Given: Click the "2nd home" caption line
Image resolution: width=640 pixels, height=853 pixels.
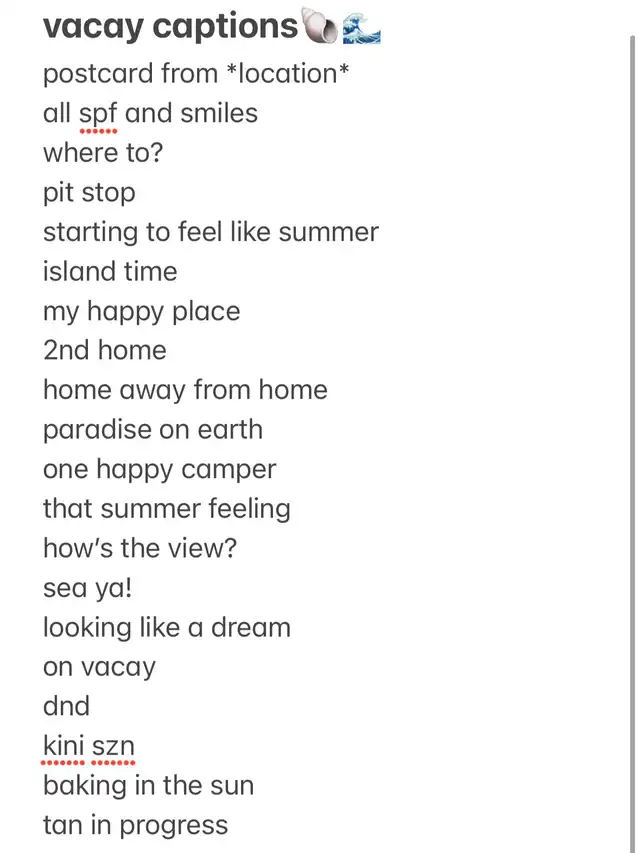Looking at the screenshot, I should 104,351.
